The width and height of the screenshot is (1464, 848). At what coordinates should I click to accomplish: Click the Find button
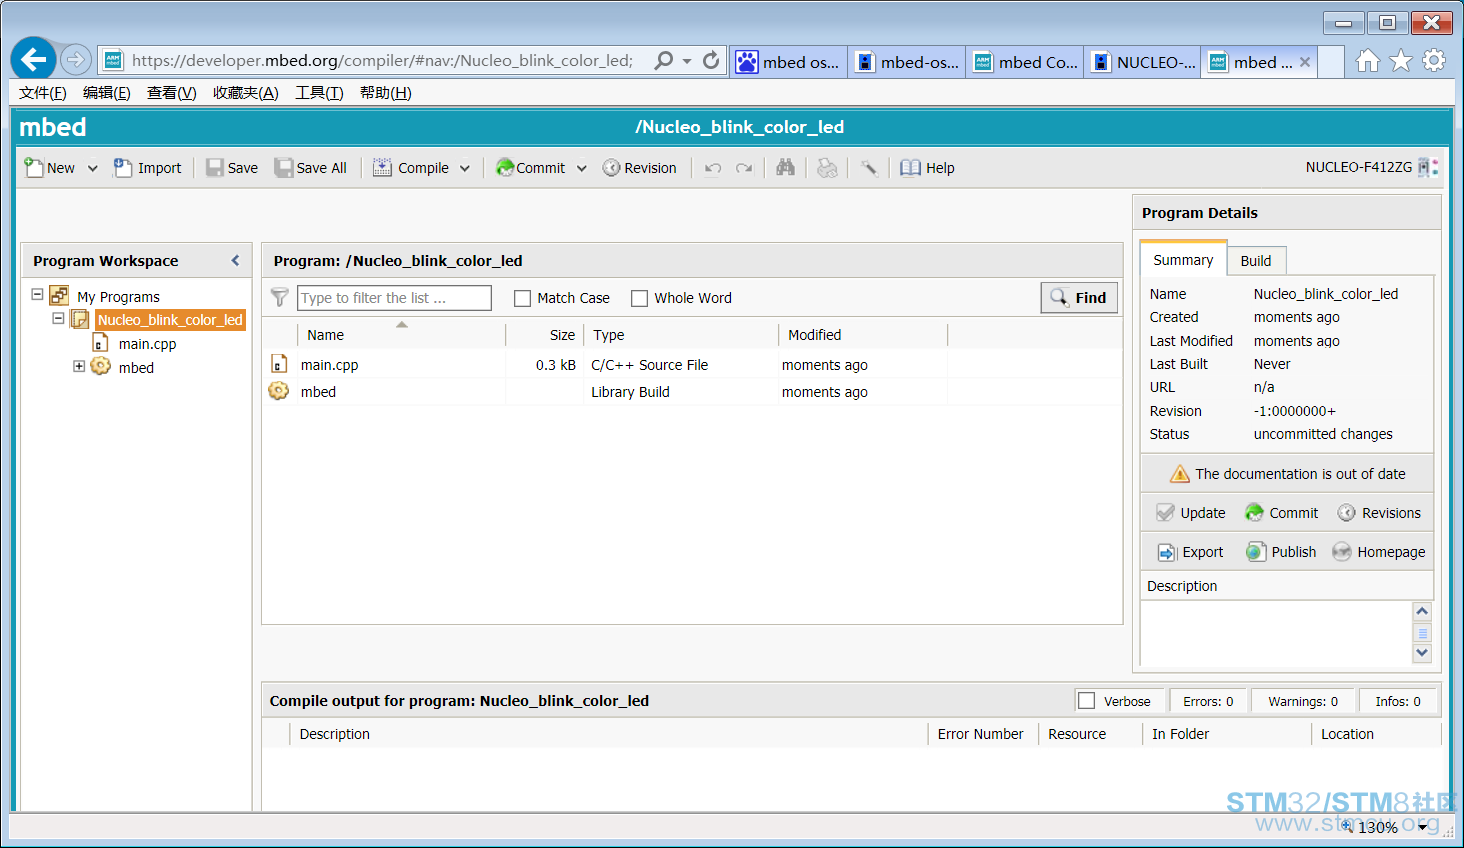(x=1079, y=298)
